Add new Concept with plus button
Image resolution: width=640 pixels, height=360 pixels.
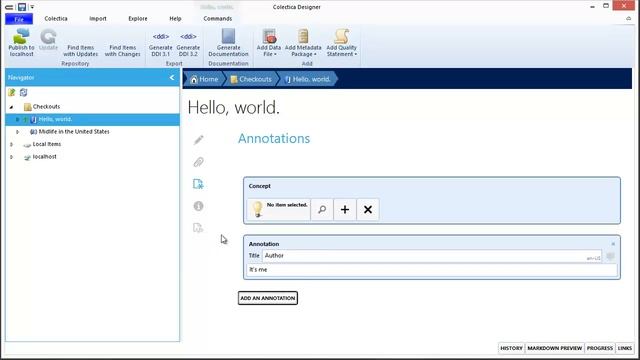(x=345, y=209)
